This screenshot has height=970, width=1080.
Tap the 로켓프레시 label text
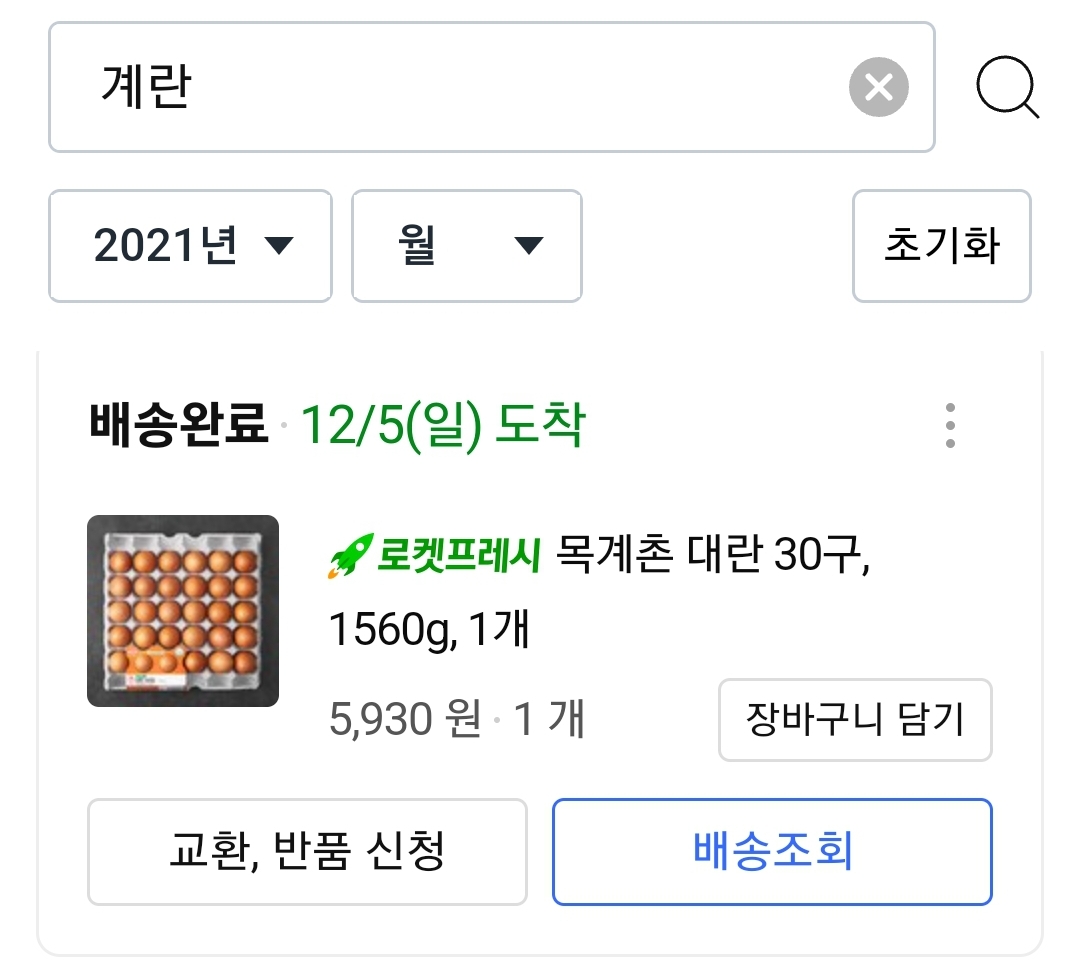tap(458, 555)
